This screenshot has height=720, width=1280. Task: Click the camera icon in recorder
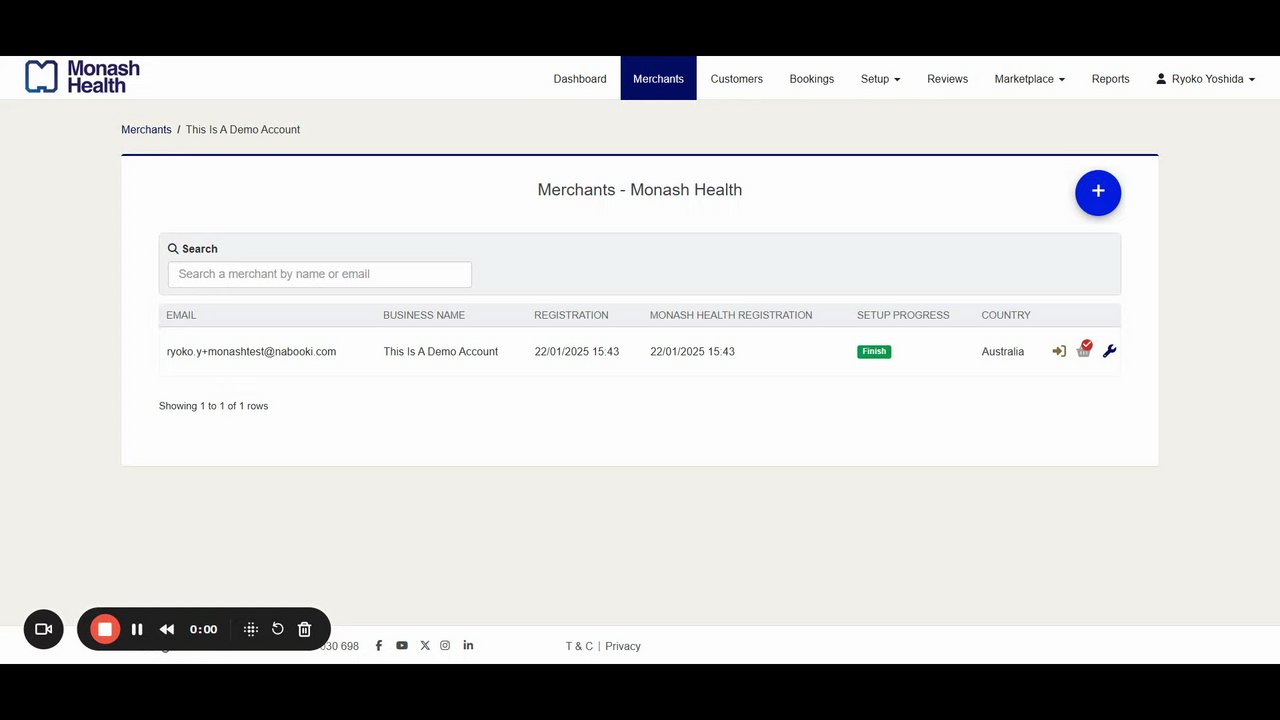tap(44, 629)
